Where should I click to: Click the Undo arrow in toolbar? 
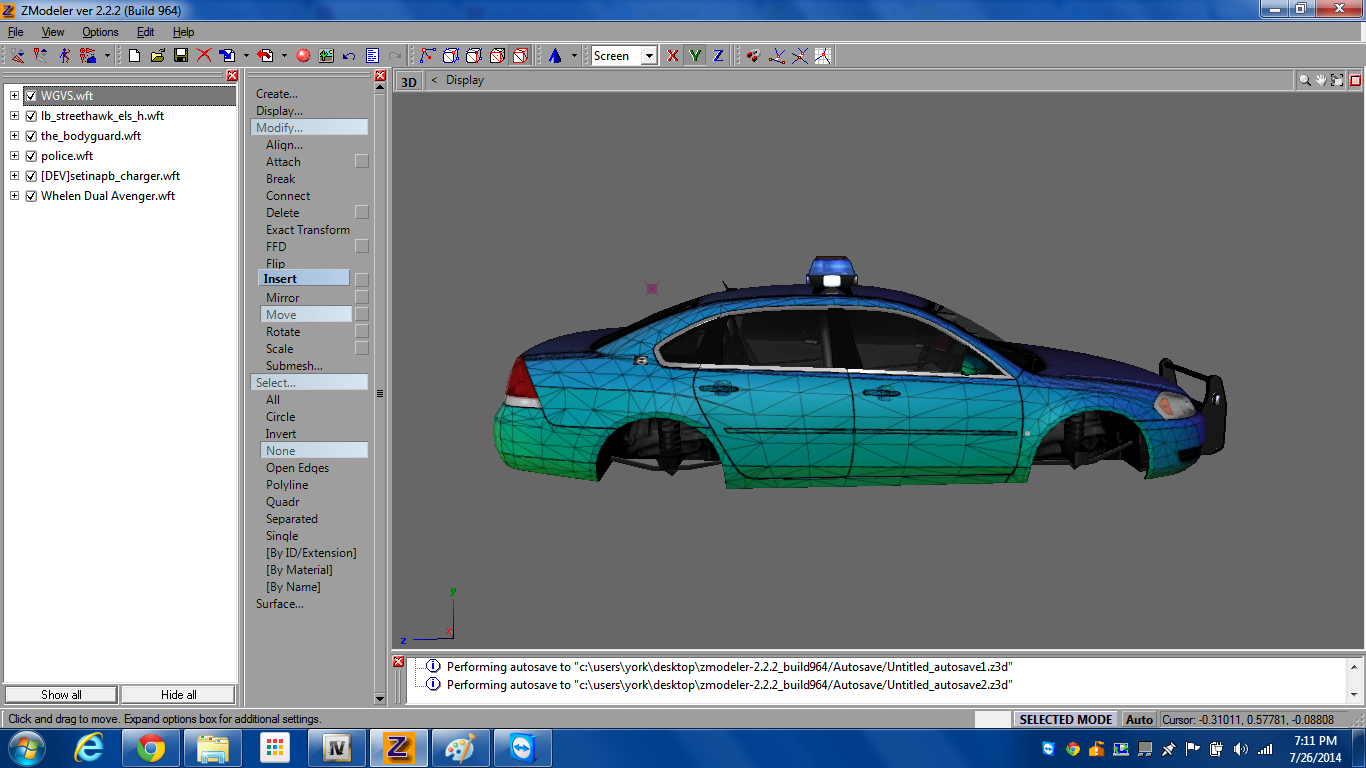pyautogui.click(x=349, y=56)
